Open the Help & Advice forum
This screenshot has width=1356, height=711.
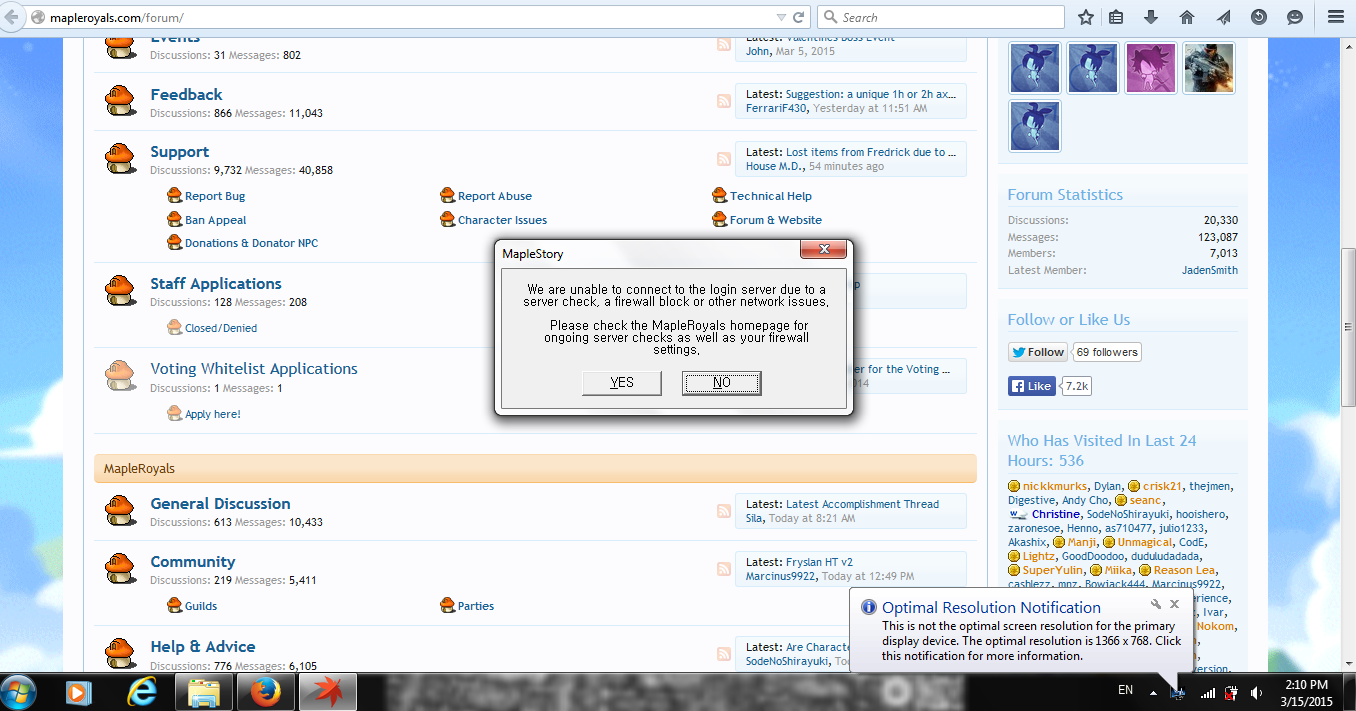click(203, 647)
